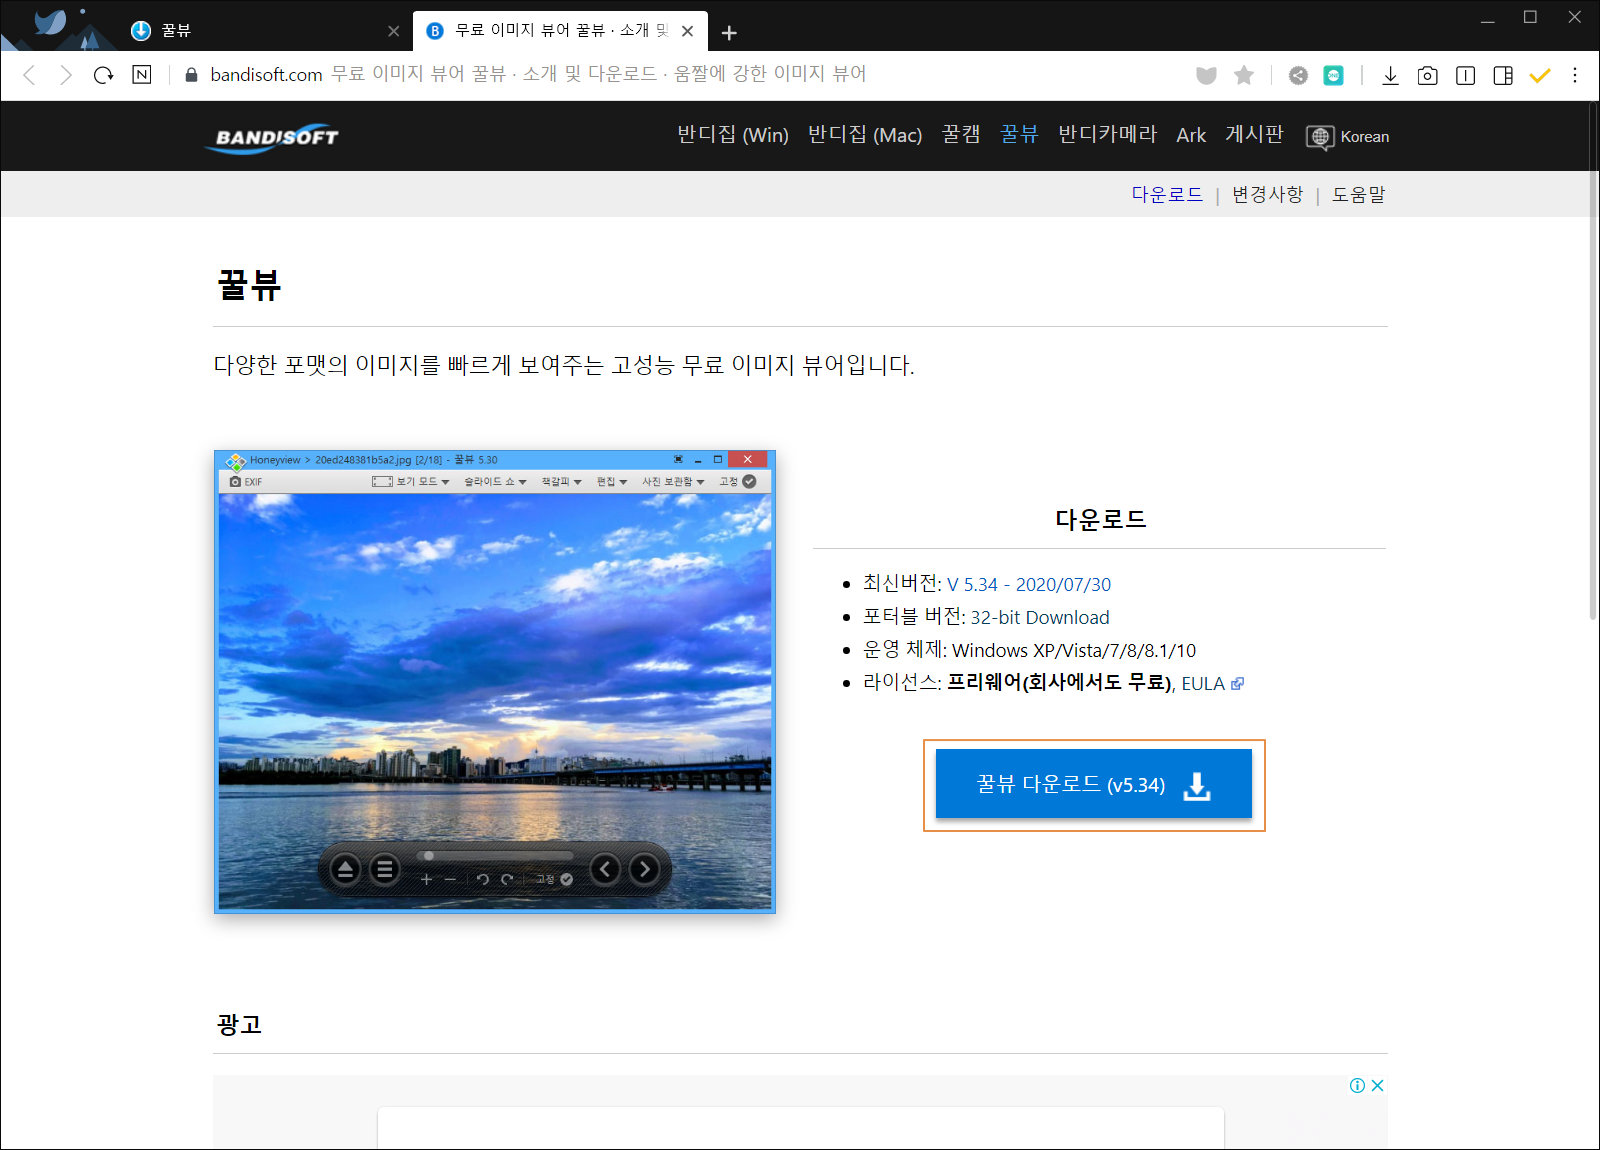Open the downloads arrow icon in the toolbar
This screenshot has width=1600, height=1150.
coord(1390,75)
